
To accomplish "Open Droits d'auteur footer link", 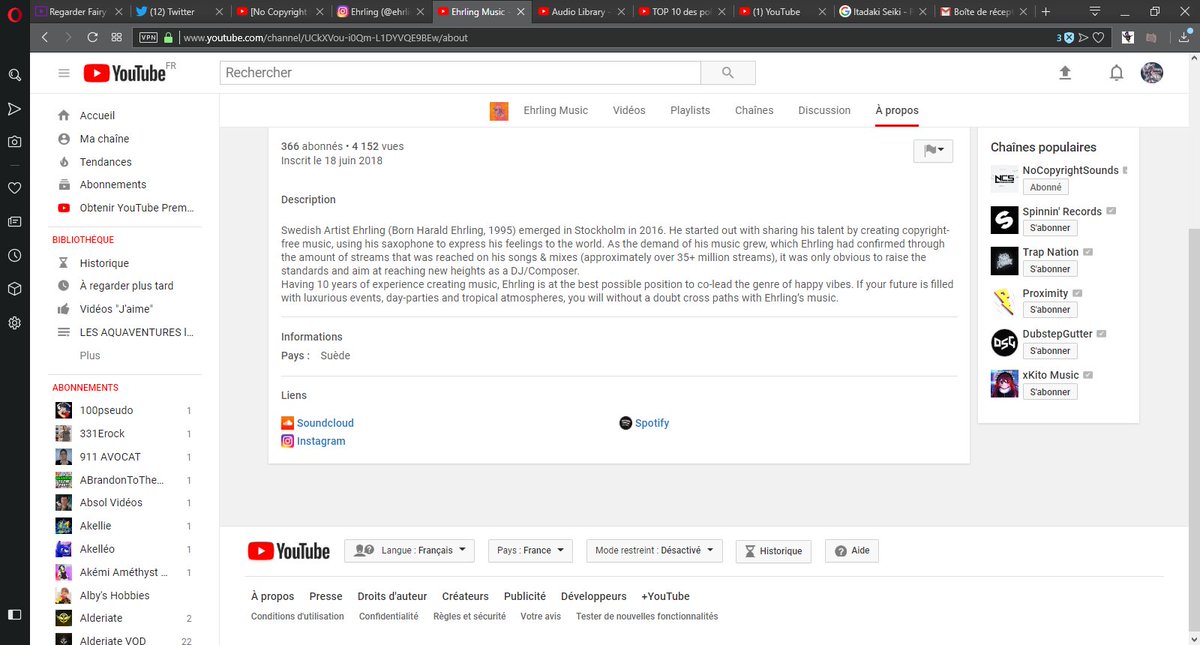I will click(392, 596).
